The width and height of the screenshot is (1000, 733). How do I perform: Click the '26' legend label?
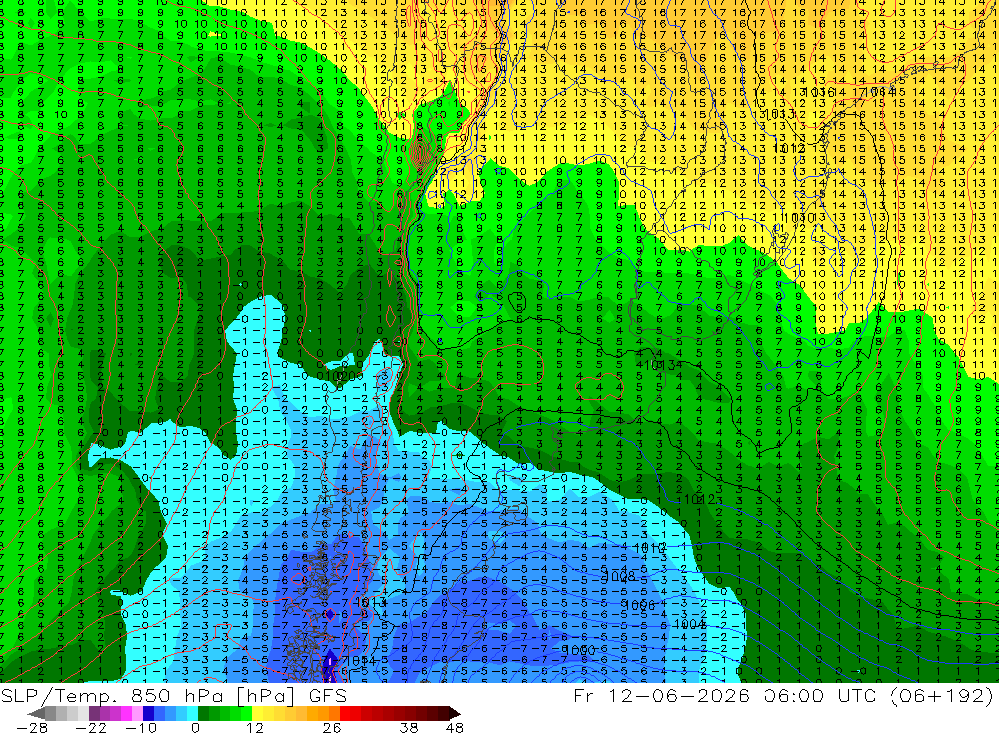[332, 728]
